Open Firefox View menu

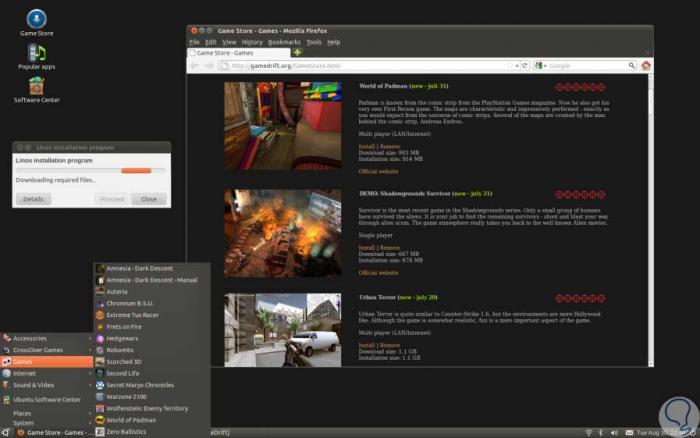[x=229, y=42]
